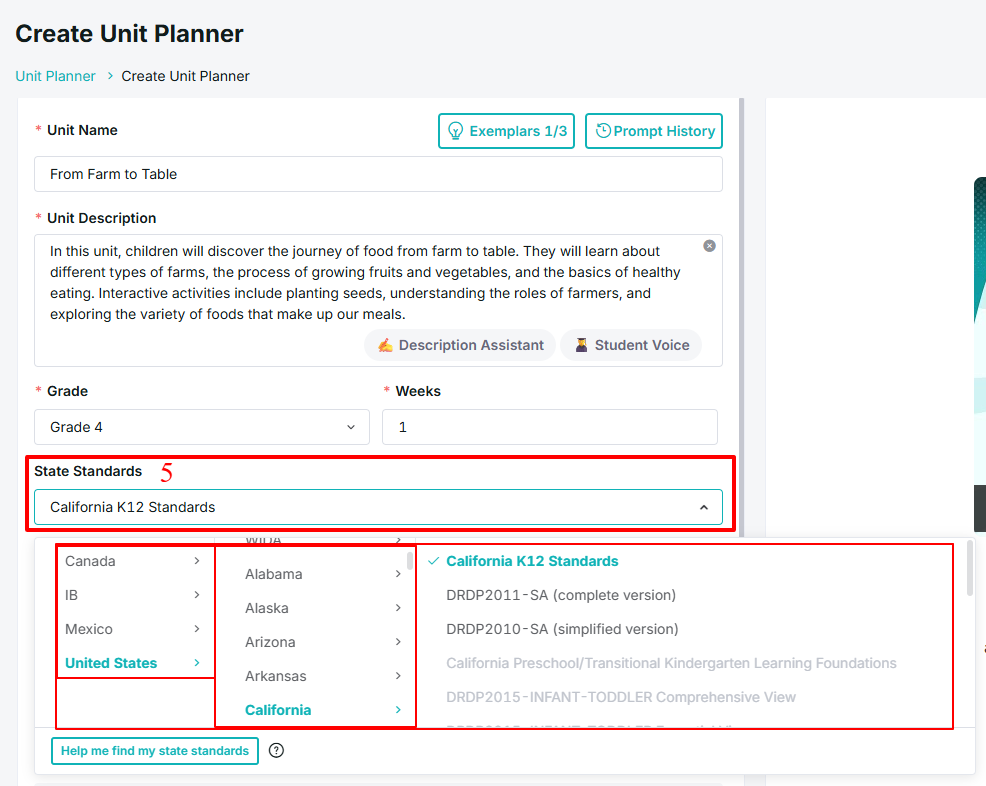Choose DRDP2011-SA (complete version)
This screenshot has width=986, height=786.
pos(561,595)
